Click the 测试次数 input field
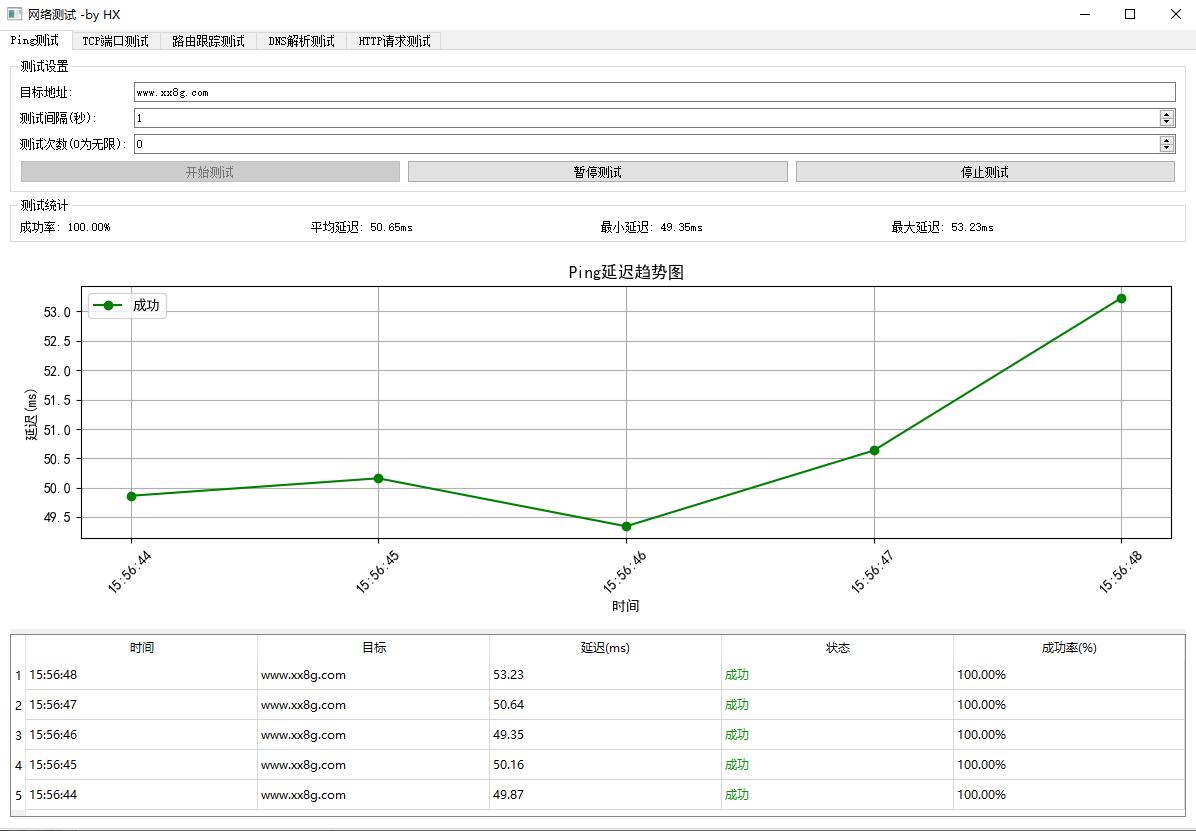The image size is (1196, 831). point(645,144)
